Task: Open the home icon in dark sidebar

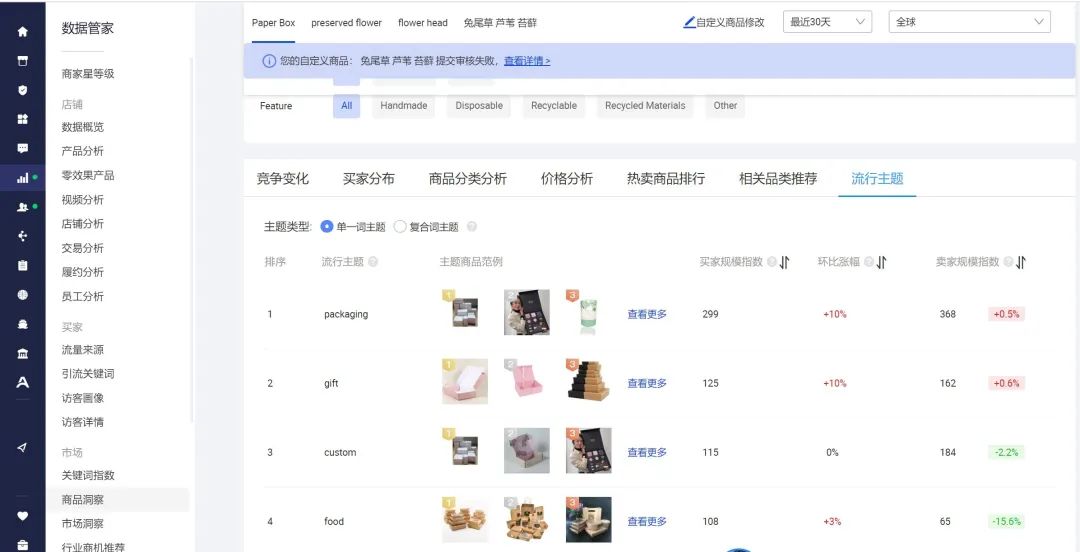Action: [23, 31]
